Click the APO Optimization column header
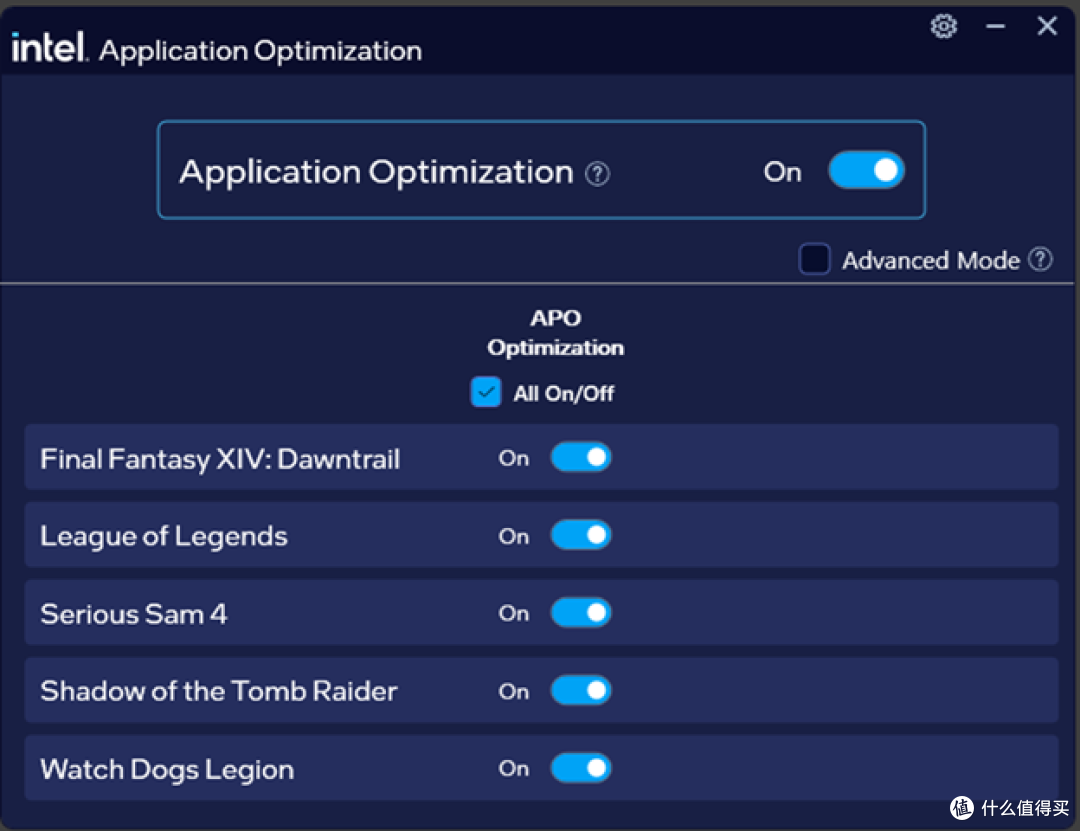This screenshot has height=831, width=1080. [x=555, y=333]
